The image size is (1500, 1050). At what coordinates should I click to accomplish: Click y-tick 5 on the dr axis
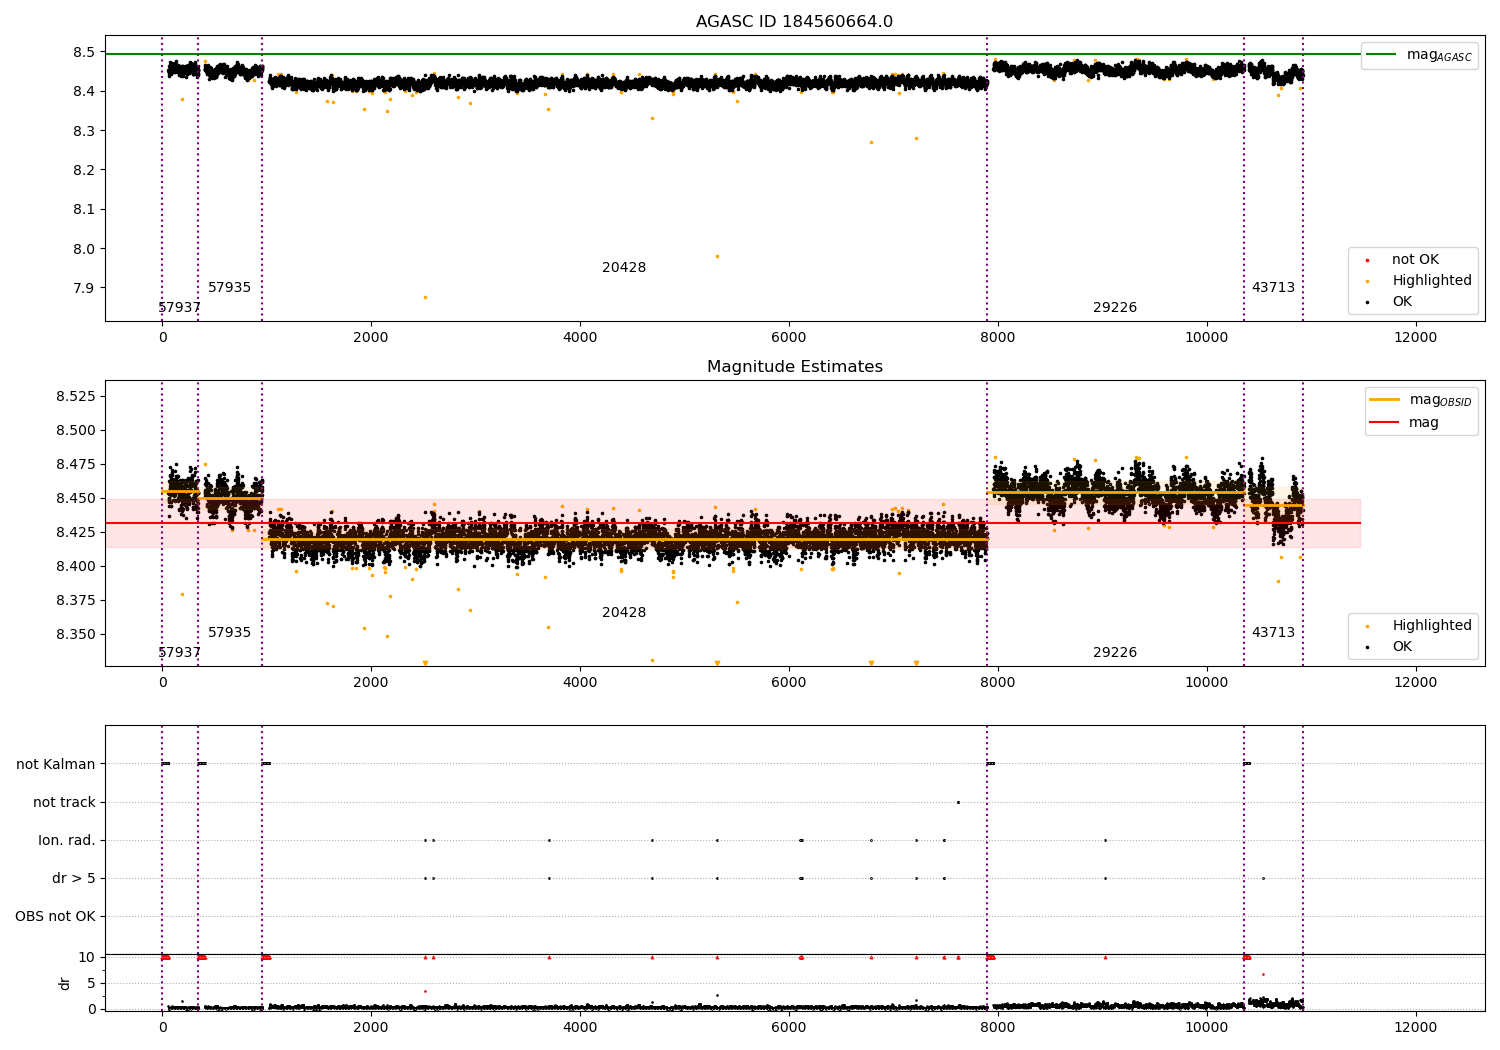pos(91,983)
